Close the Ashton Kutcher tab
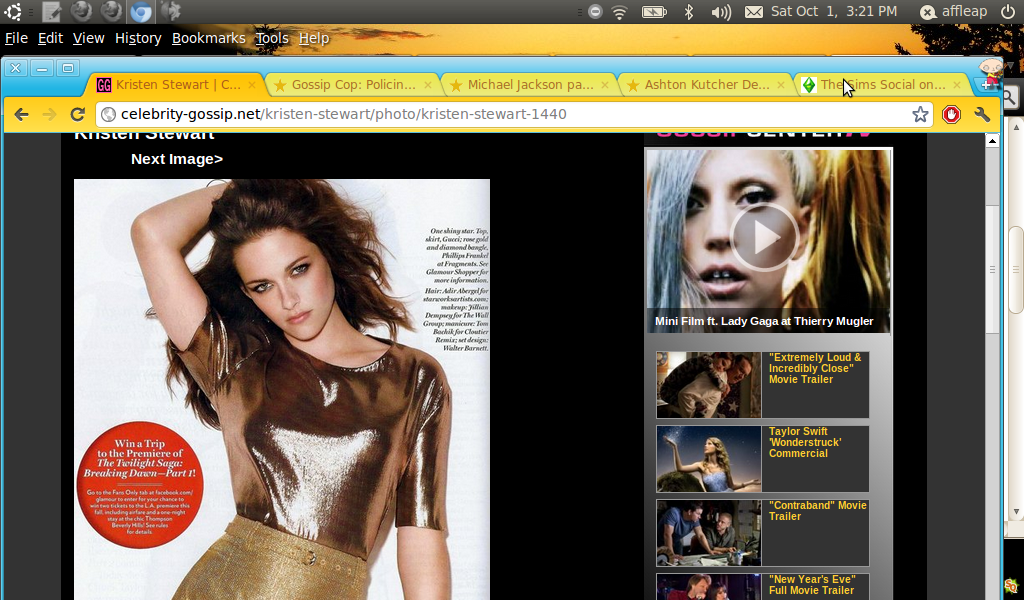The height and width of the screenshot is (600, 1024). 780,85
